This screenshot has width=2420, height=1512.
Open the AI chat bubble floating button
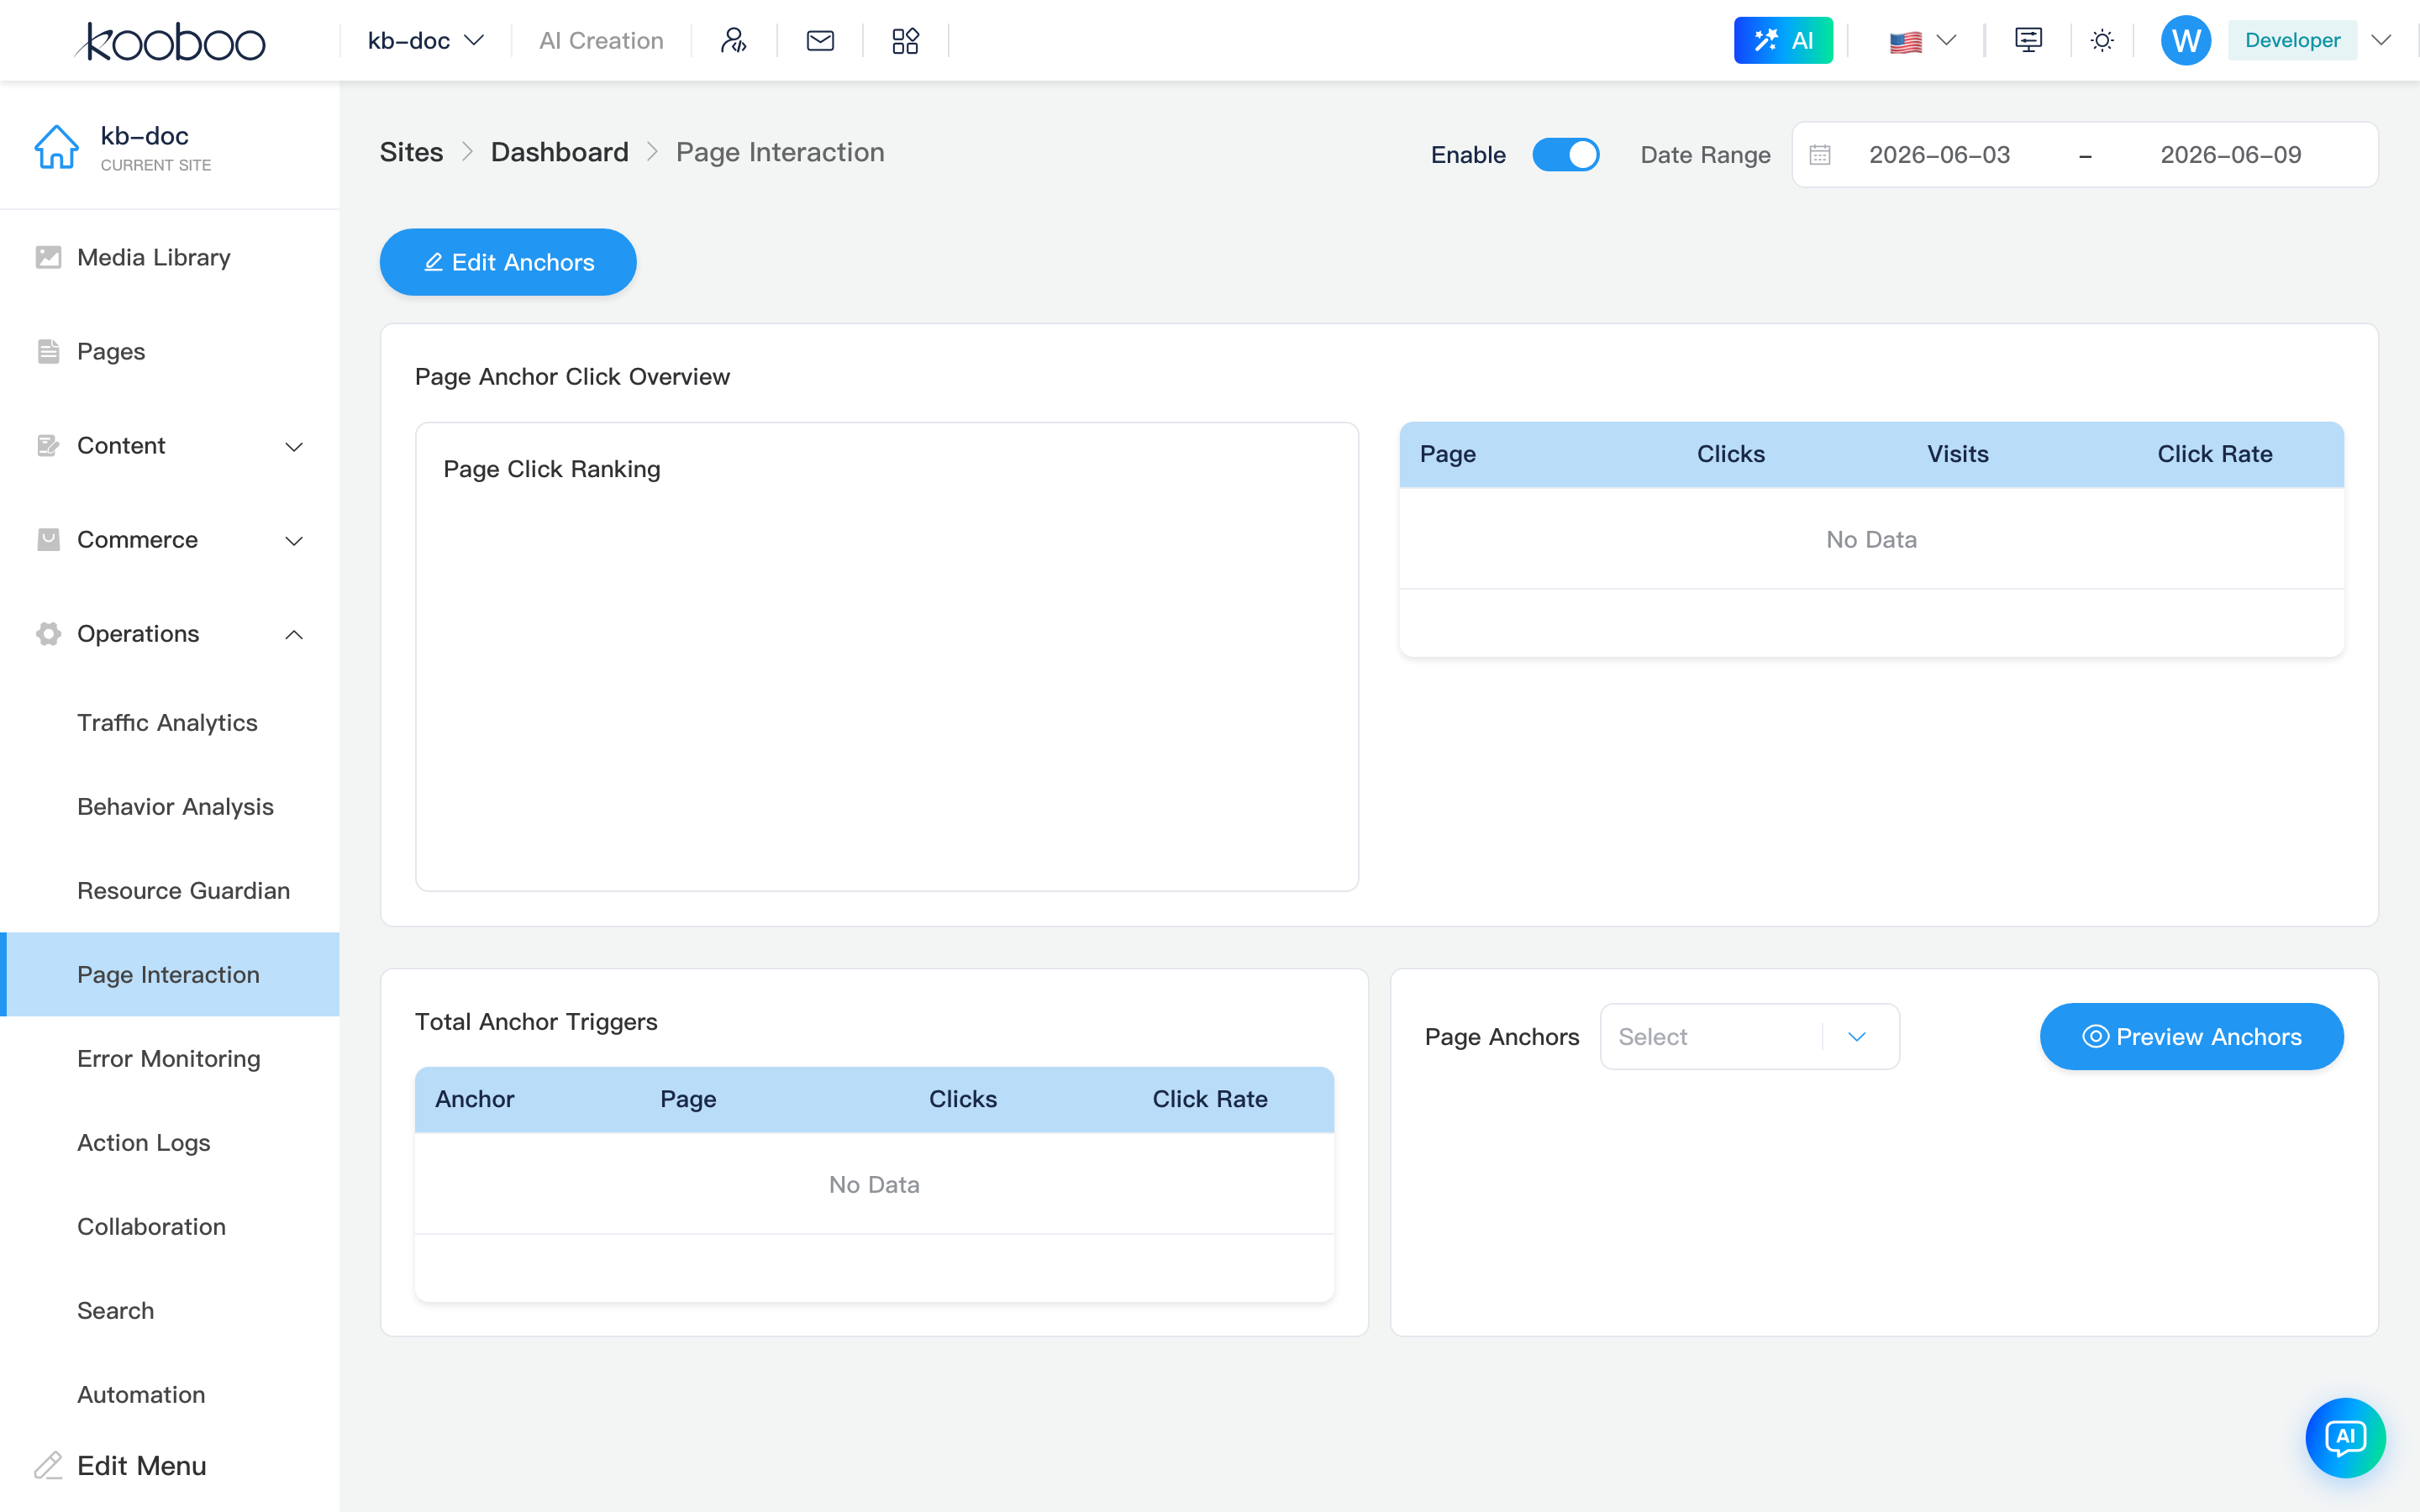[x=2345, y=1437]
